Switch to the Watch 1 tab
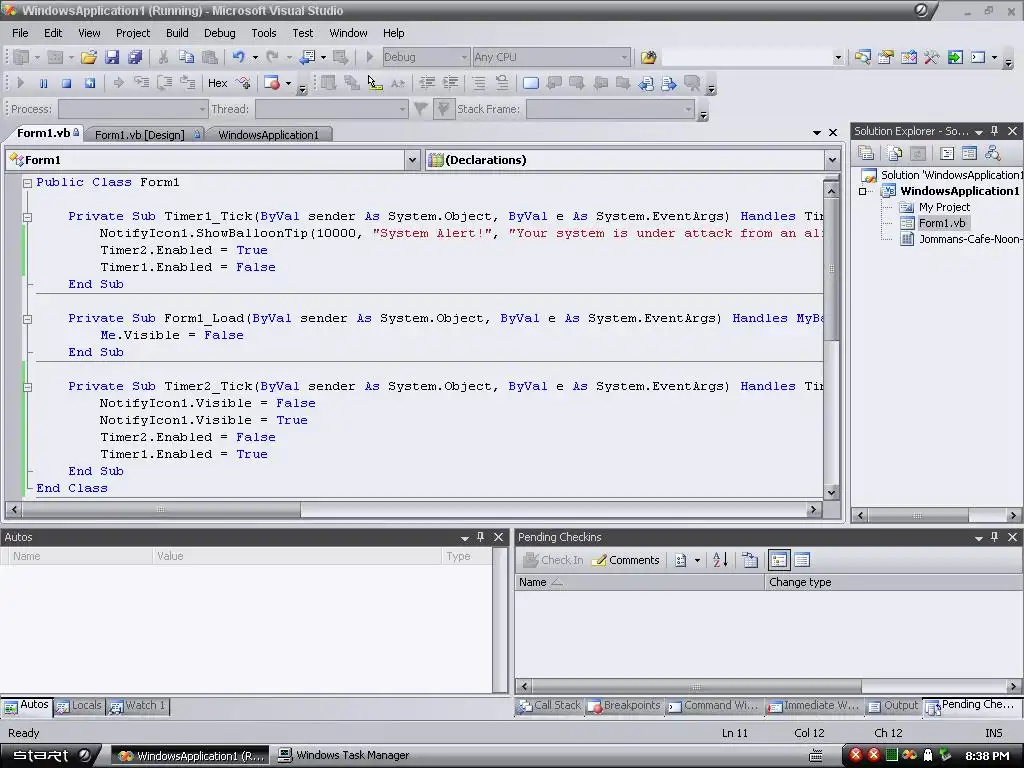Image resolution: width=1024 pixels, height=768 pixels. (x=137, y=706)
